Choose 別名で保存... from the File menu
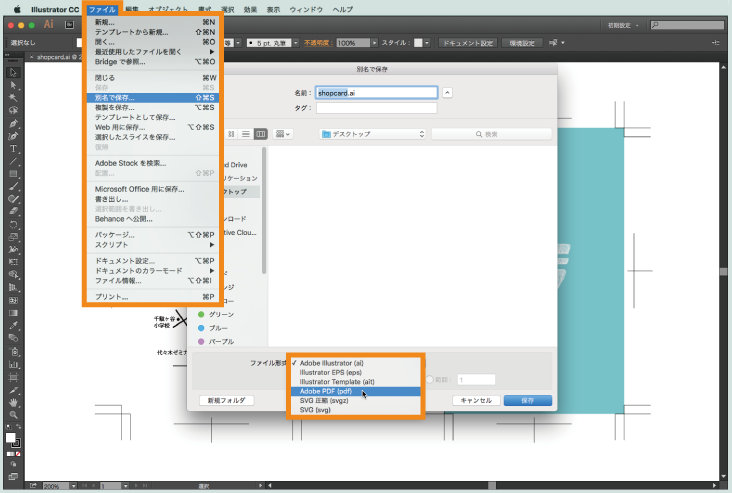 (x=153, y=98)
